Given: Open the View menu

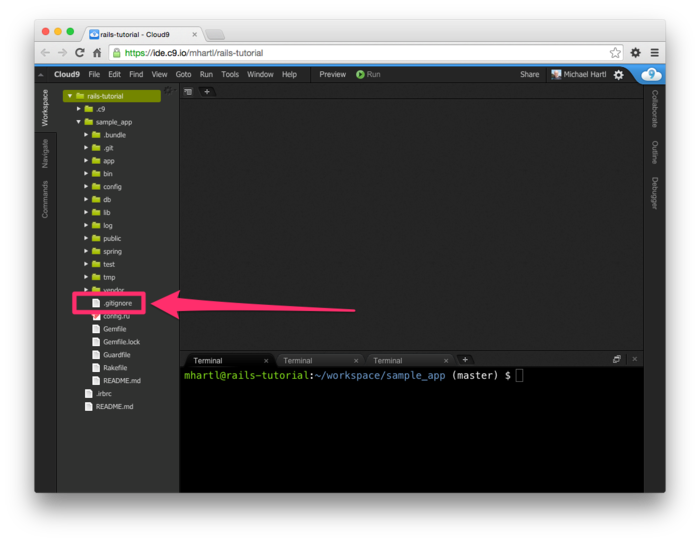Looking at the screenshot, I should point(159,75).
